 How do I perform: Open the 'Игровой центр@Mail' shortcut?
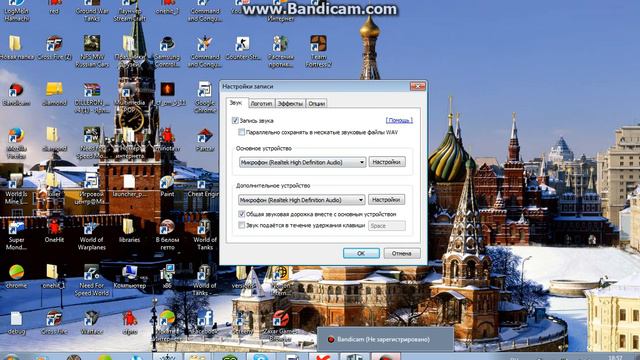[91, 190]
